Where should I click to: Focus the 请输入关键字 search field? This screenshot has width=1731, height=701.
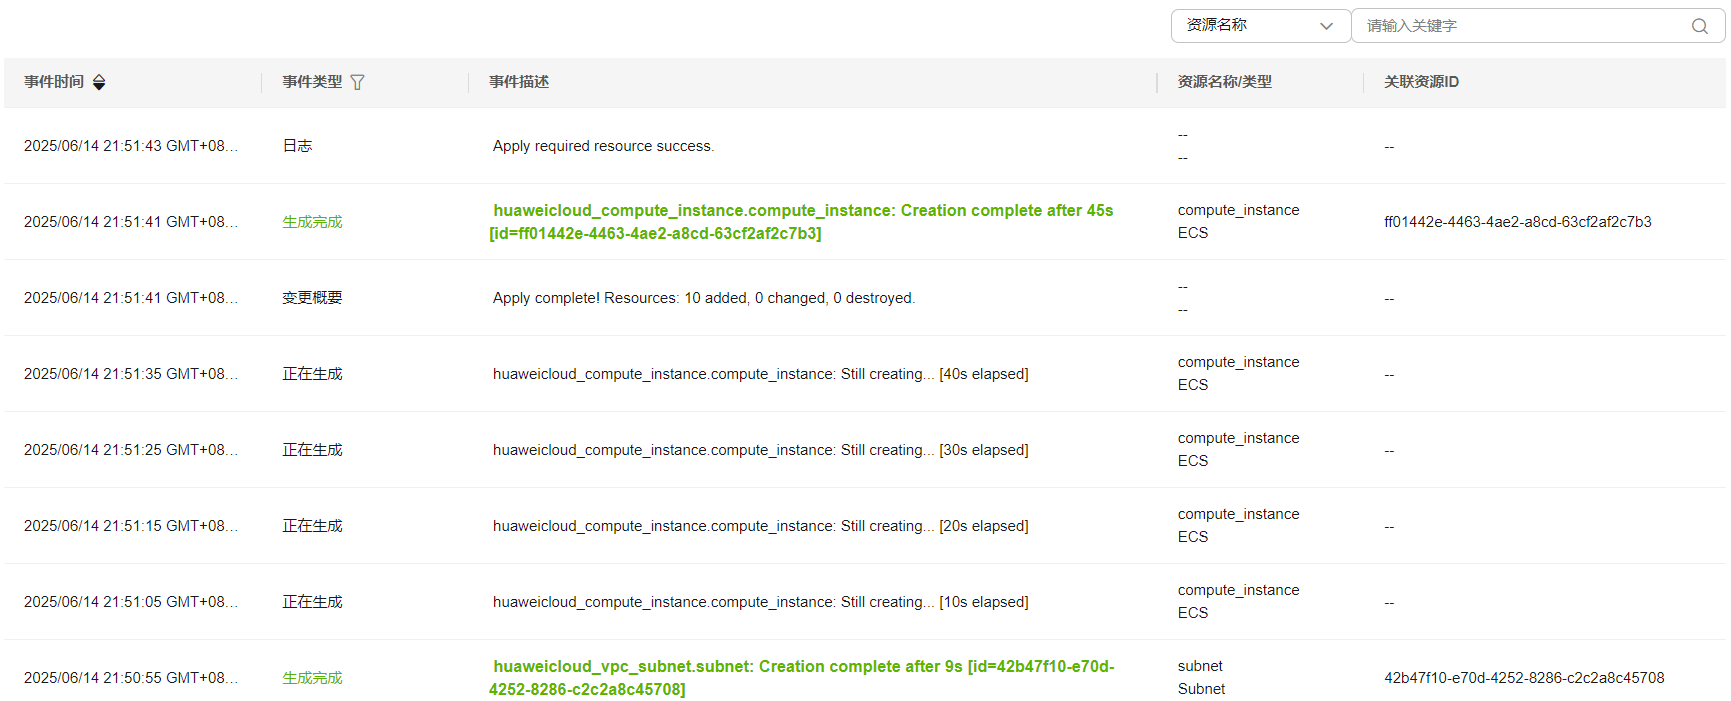1537,26
